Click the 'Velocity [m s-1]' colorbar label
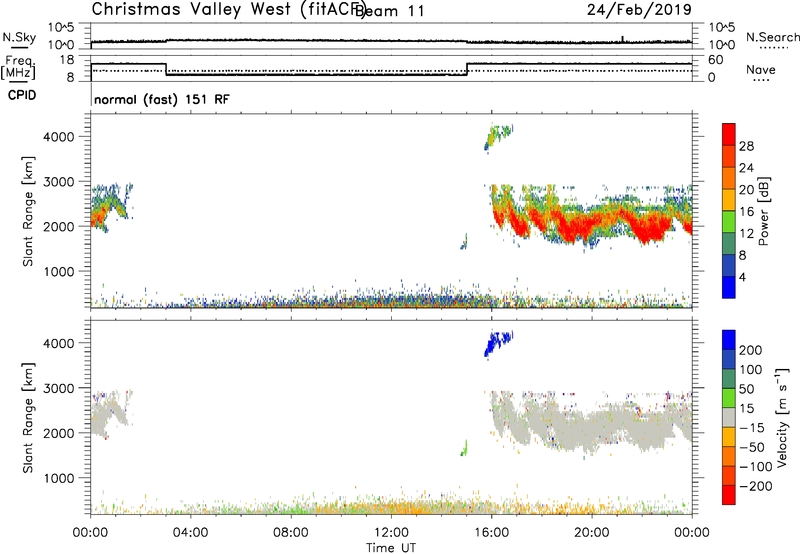The width and height of the screenshot is (800, 554). [x=781, y=417]
